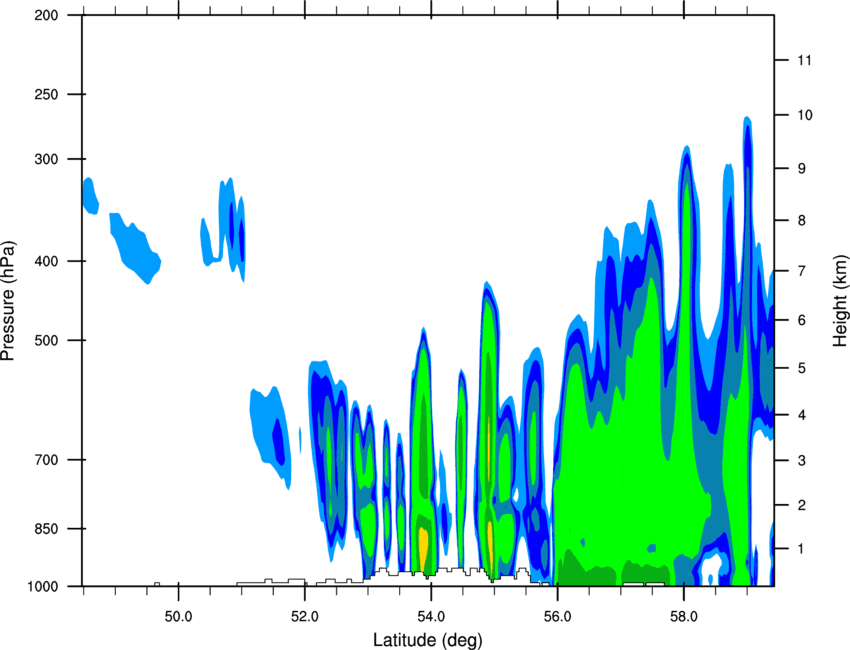Select the 850 pressure tick label

(47, 529)
